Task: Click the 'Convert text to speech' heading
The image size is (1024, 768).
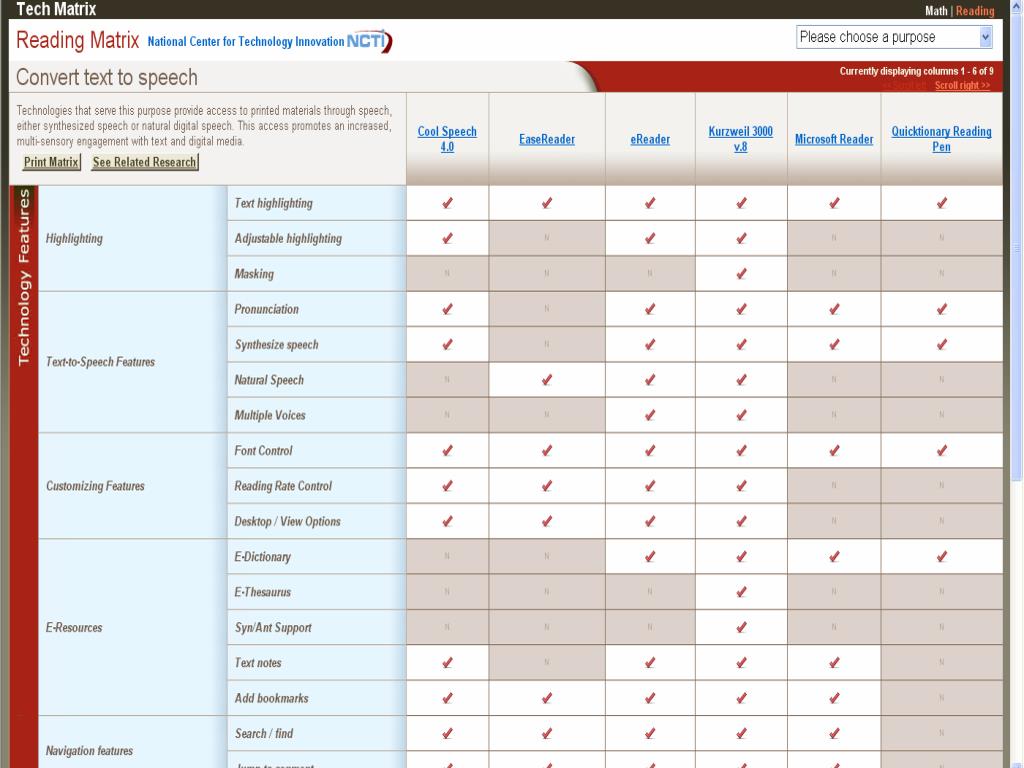Action: pyautogui.click(x=106, y=77)
